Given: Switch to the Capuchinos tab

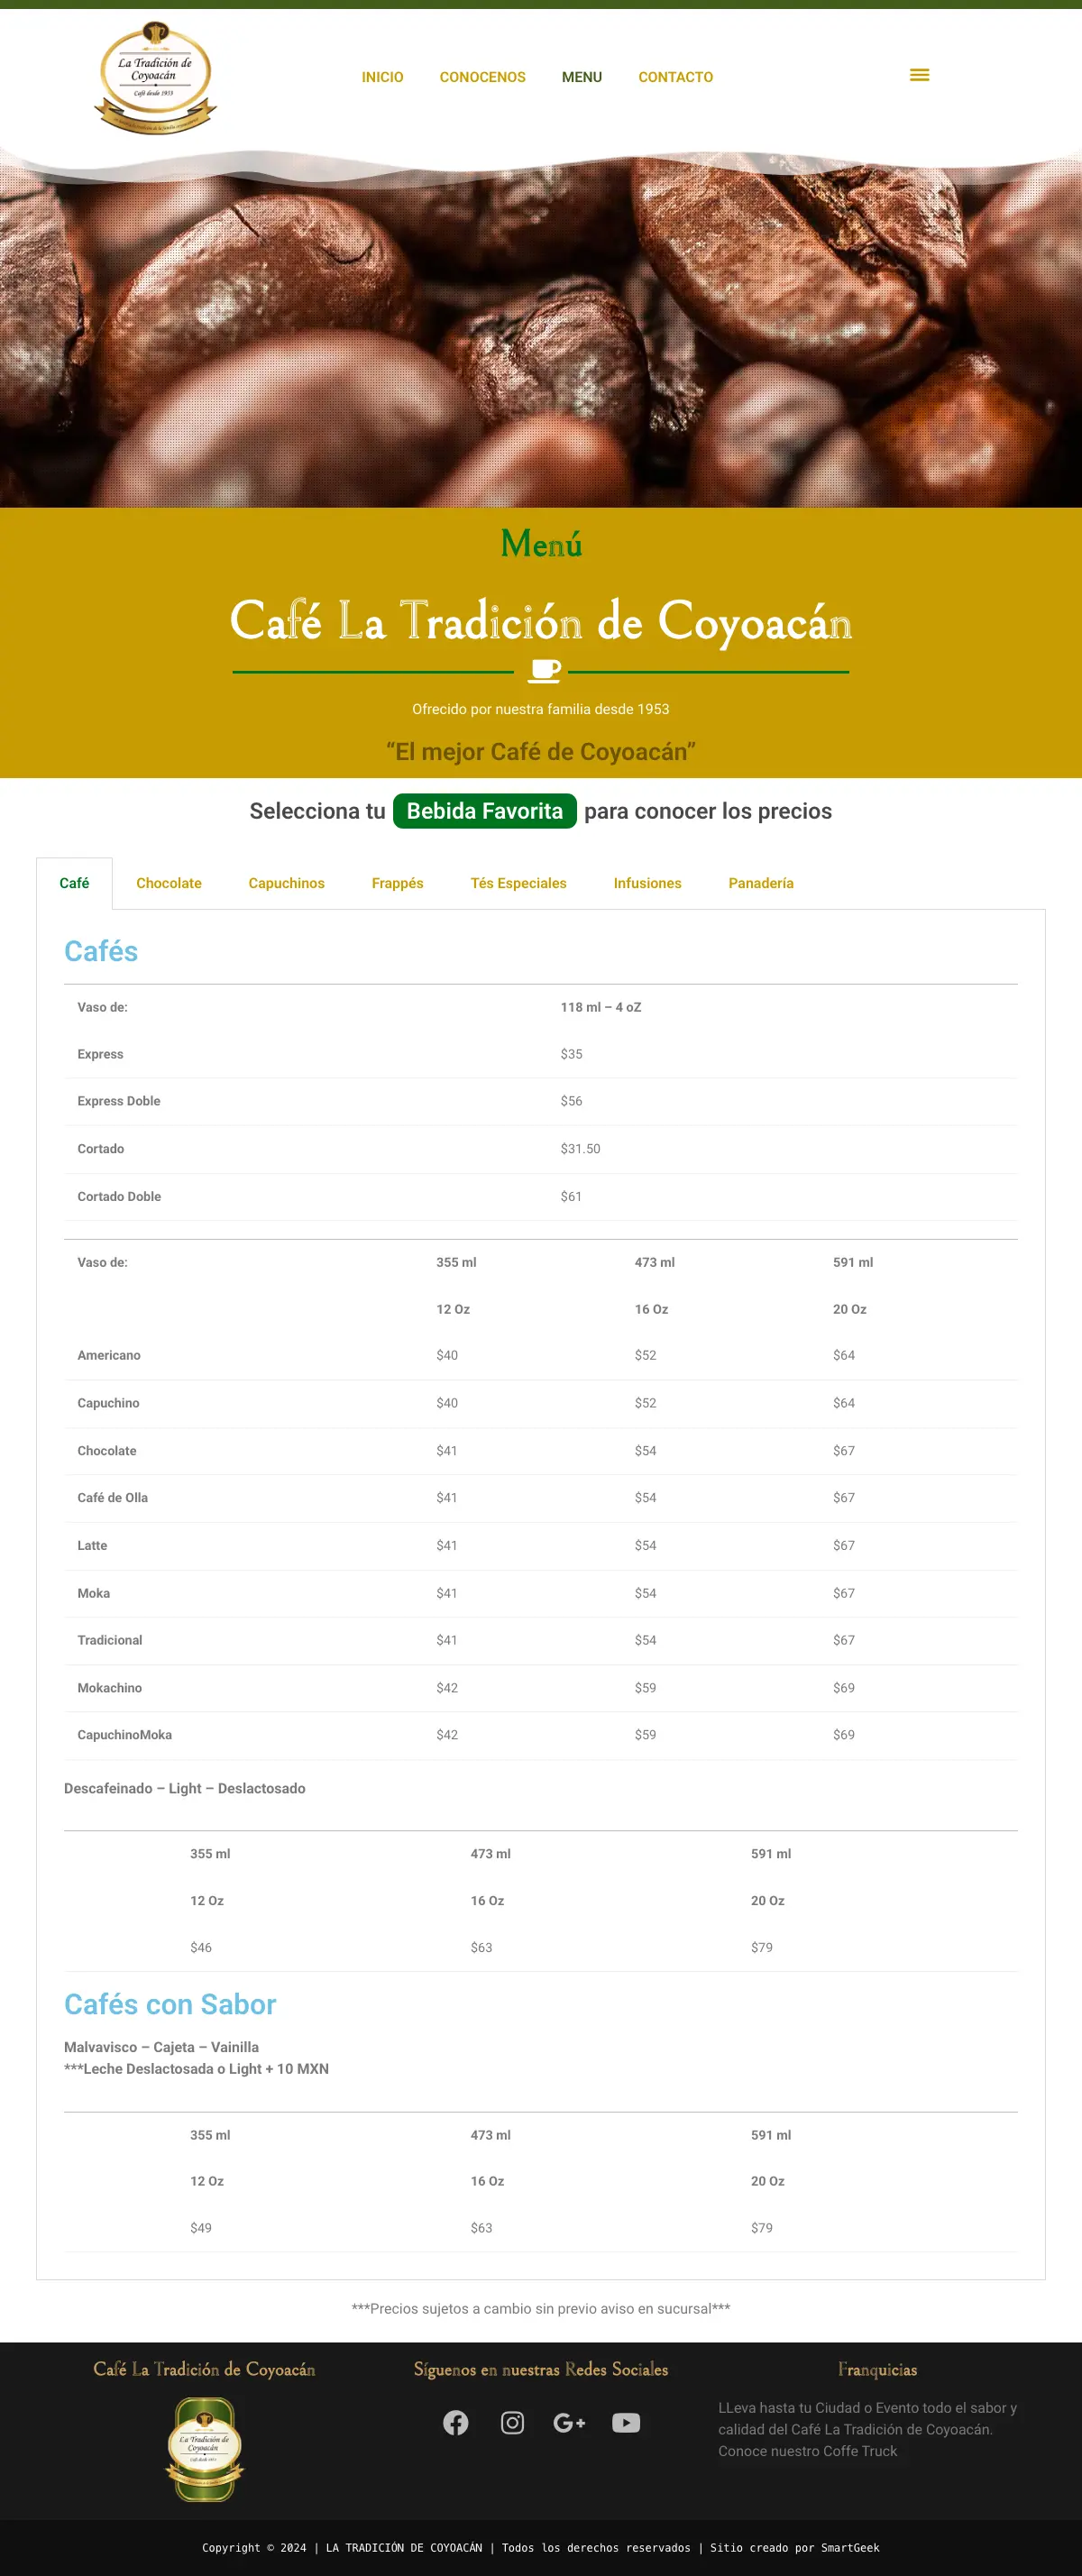Looking at the screenshot, I should [x=287, y=883].
